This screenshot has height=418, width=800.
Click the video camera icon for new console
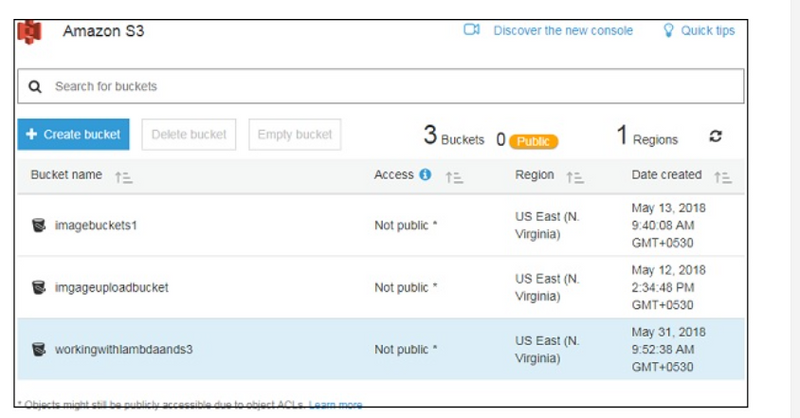coord(472,30)
